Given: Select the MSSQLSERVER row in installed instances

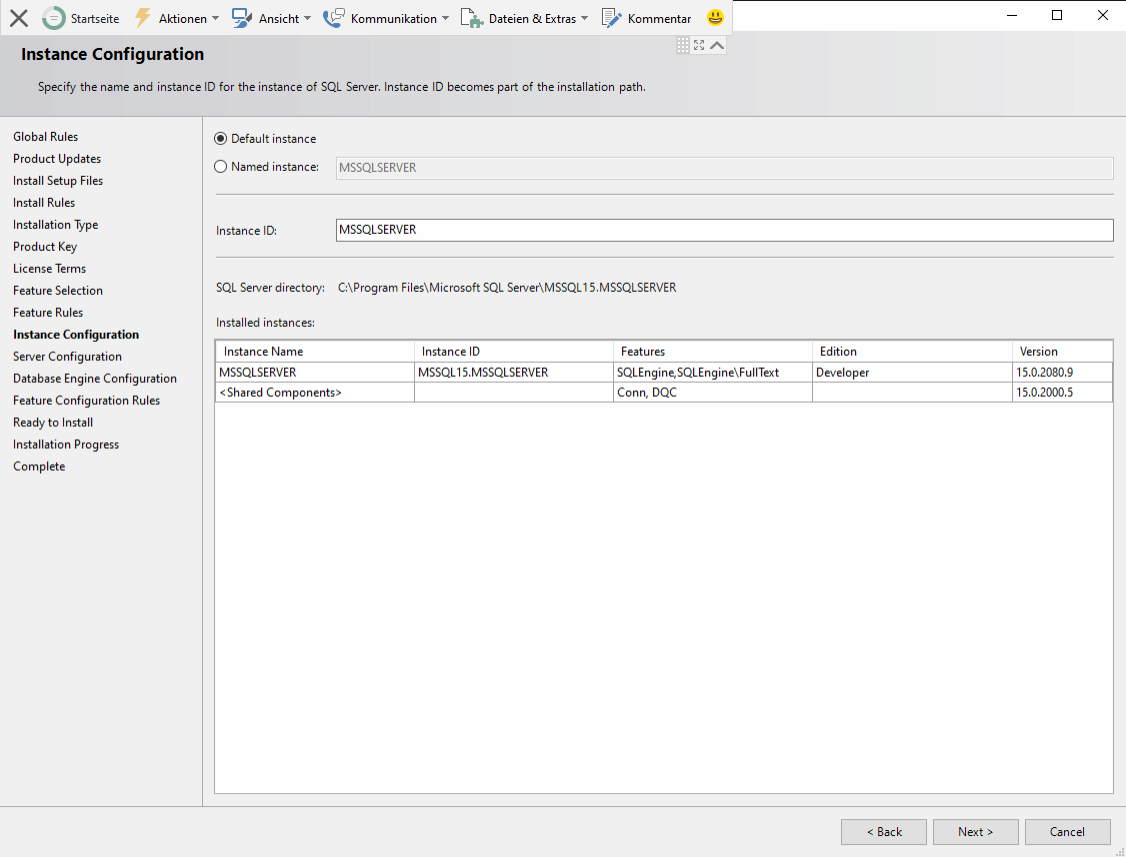Looking at the screenshot, I should pos(314,372).
